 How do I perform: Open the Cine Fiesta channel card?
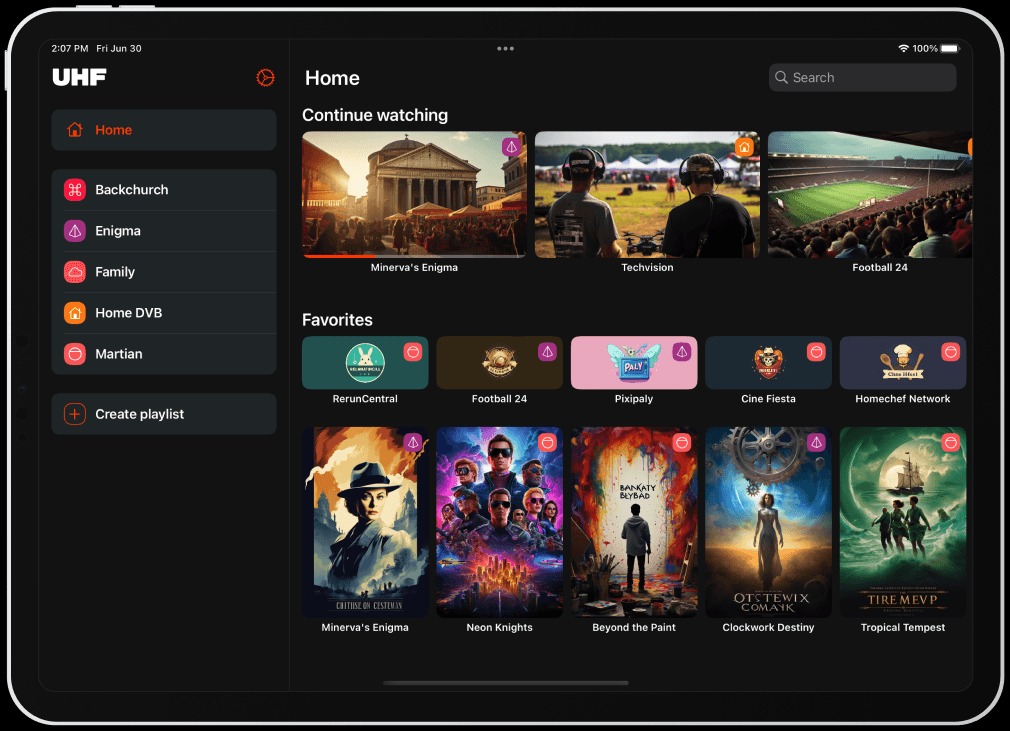[768, 363]
